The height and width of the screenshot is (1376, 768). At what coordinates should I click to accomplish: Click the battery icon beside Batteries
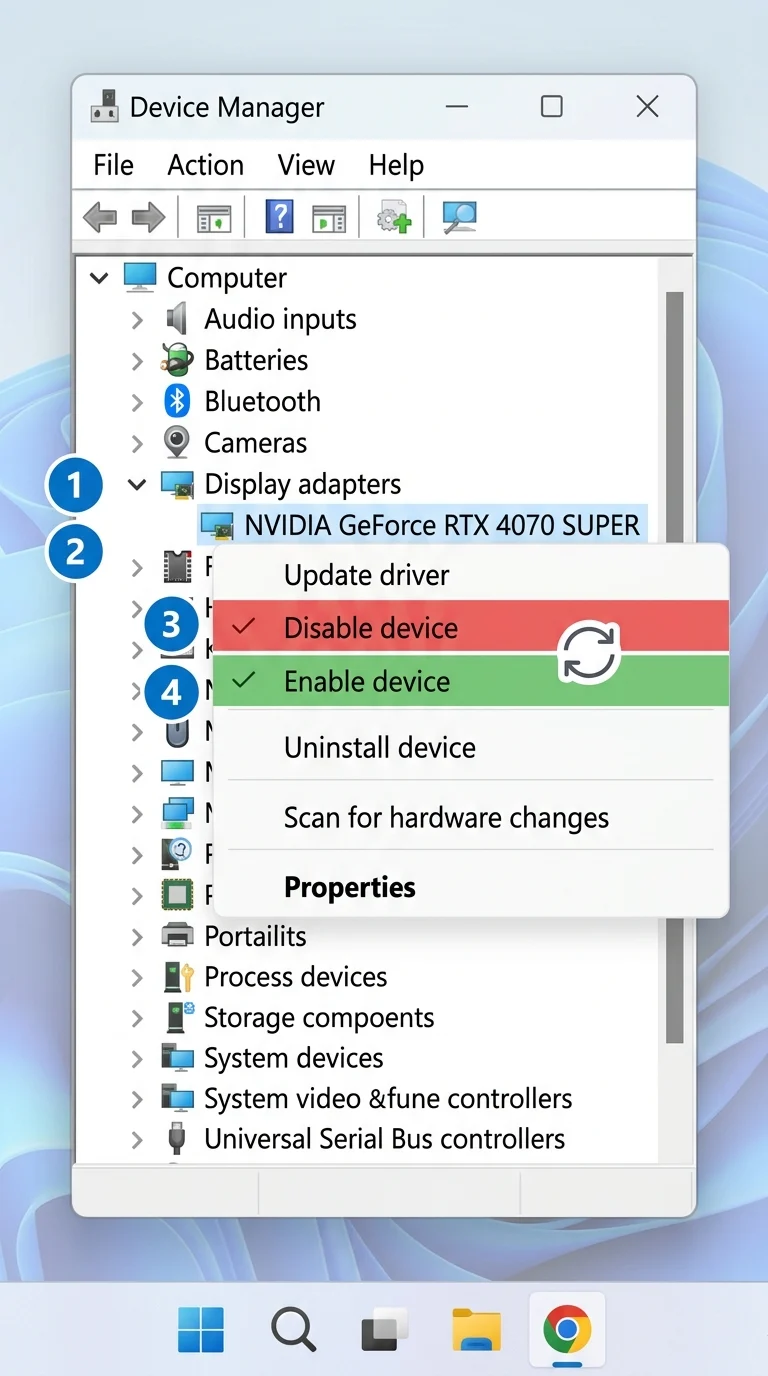[177, 360]
